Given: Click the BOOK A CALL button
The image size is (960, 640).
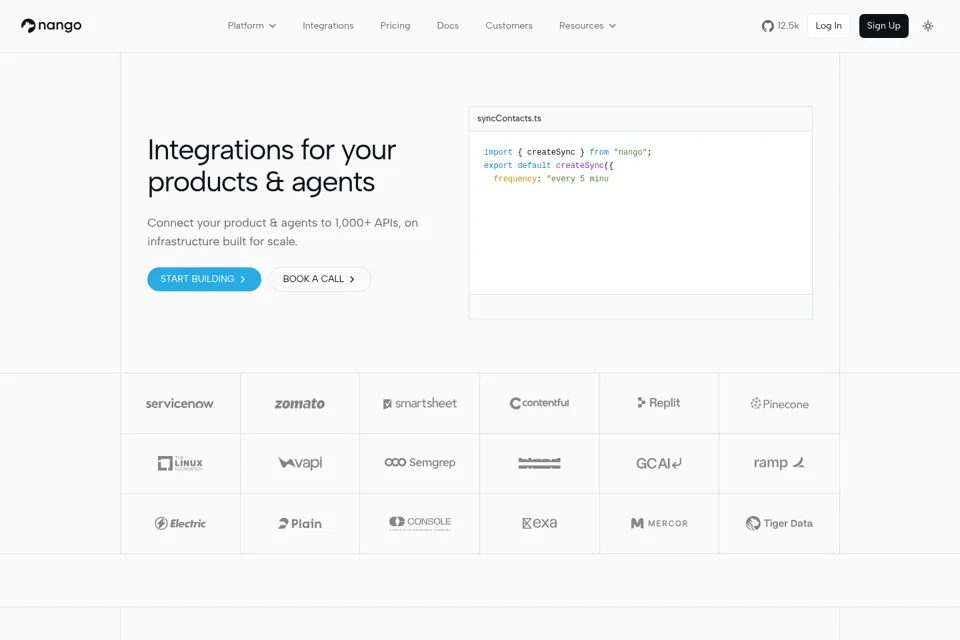Looking at the screenshot, I should pyautogui.click(x=320, y=279).
